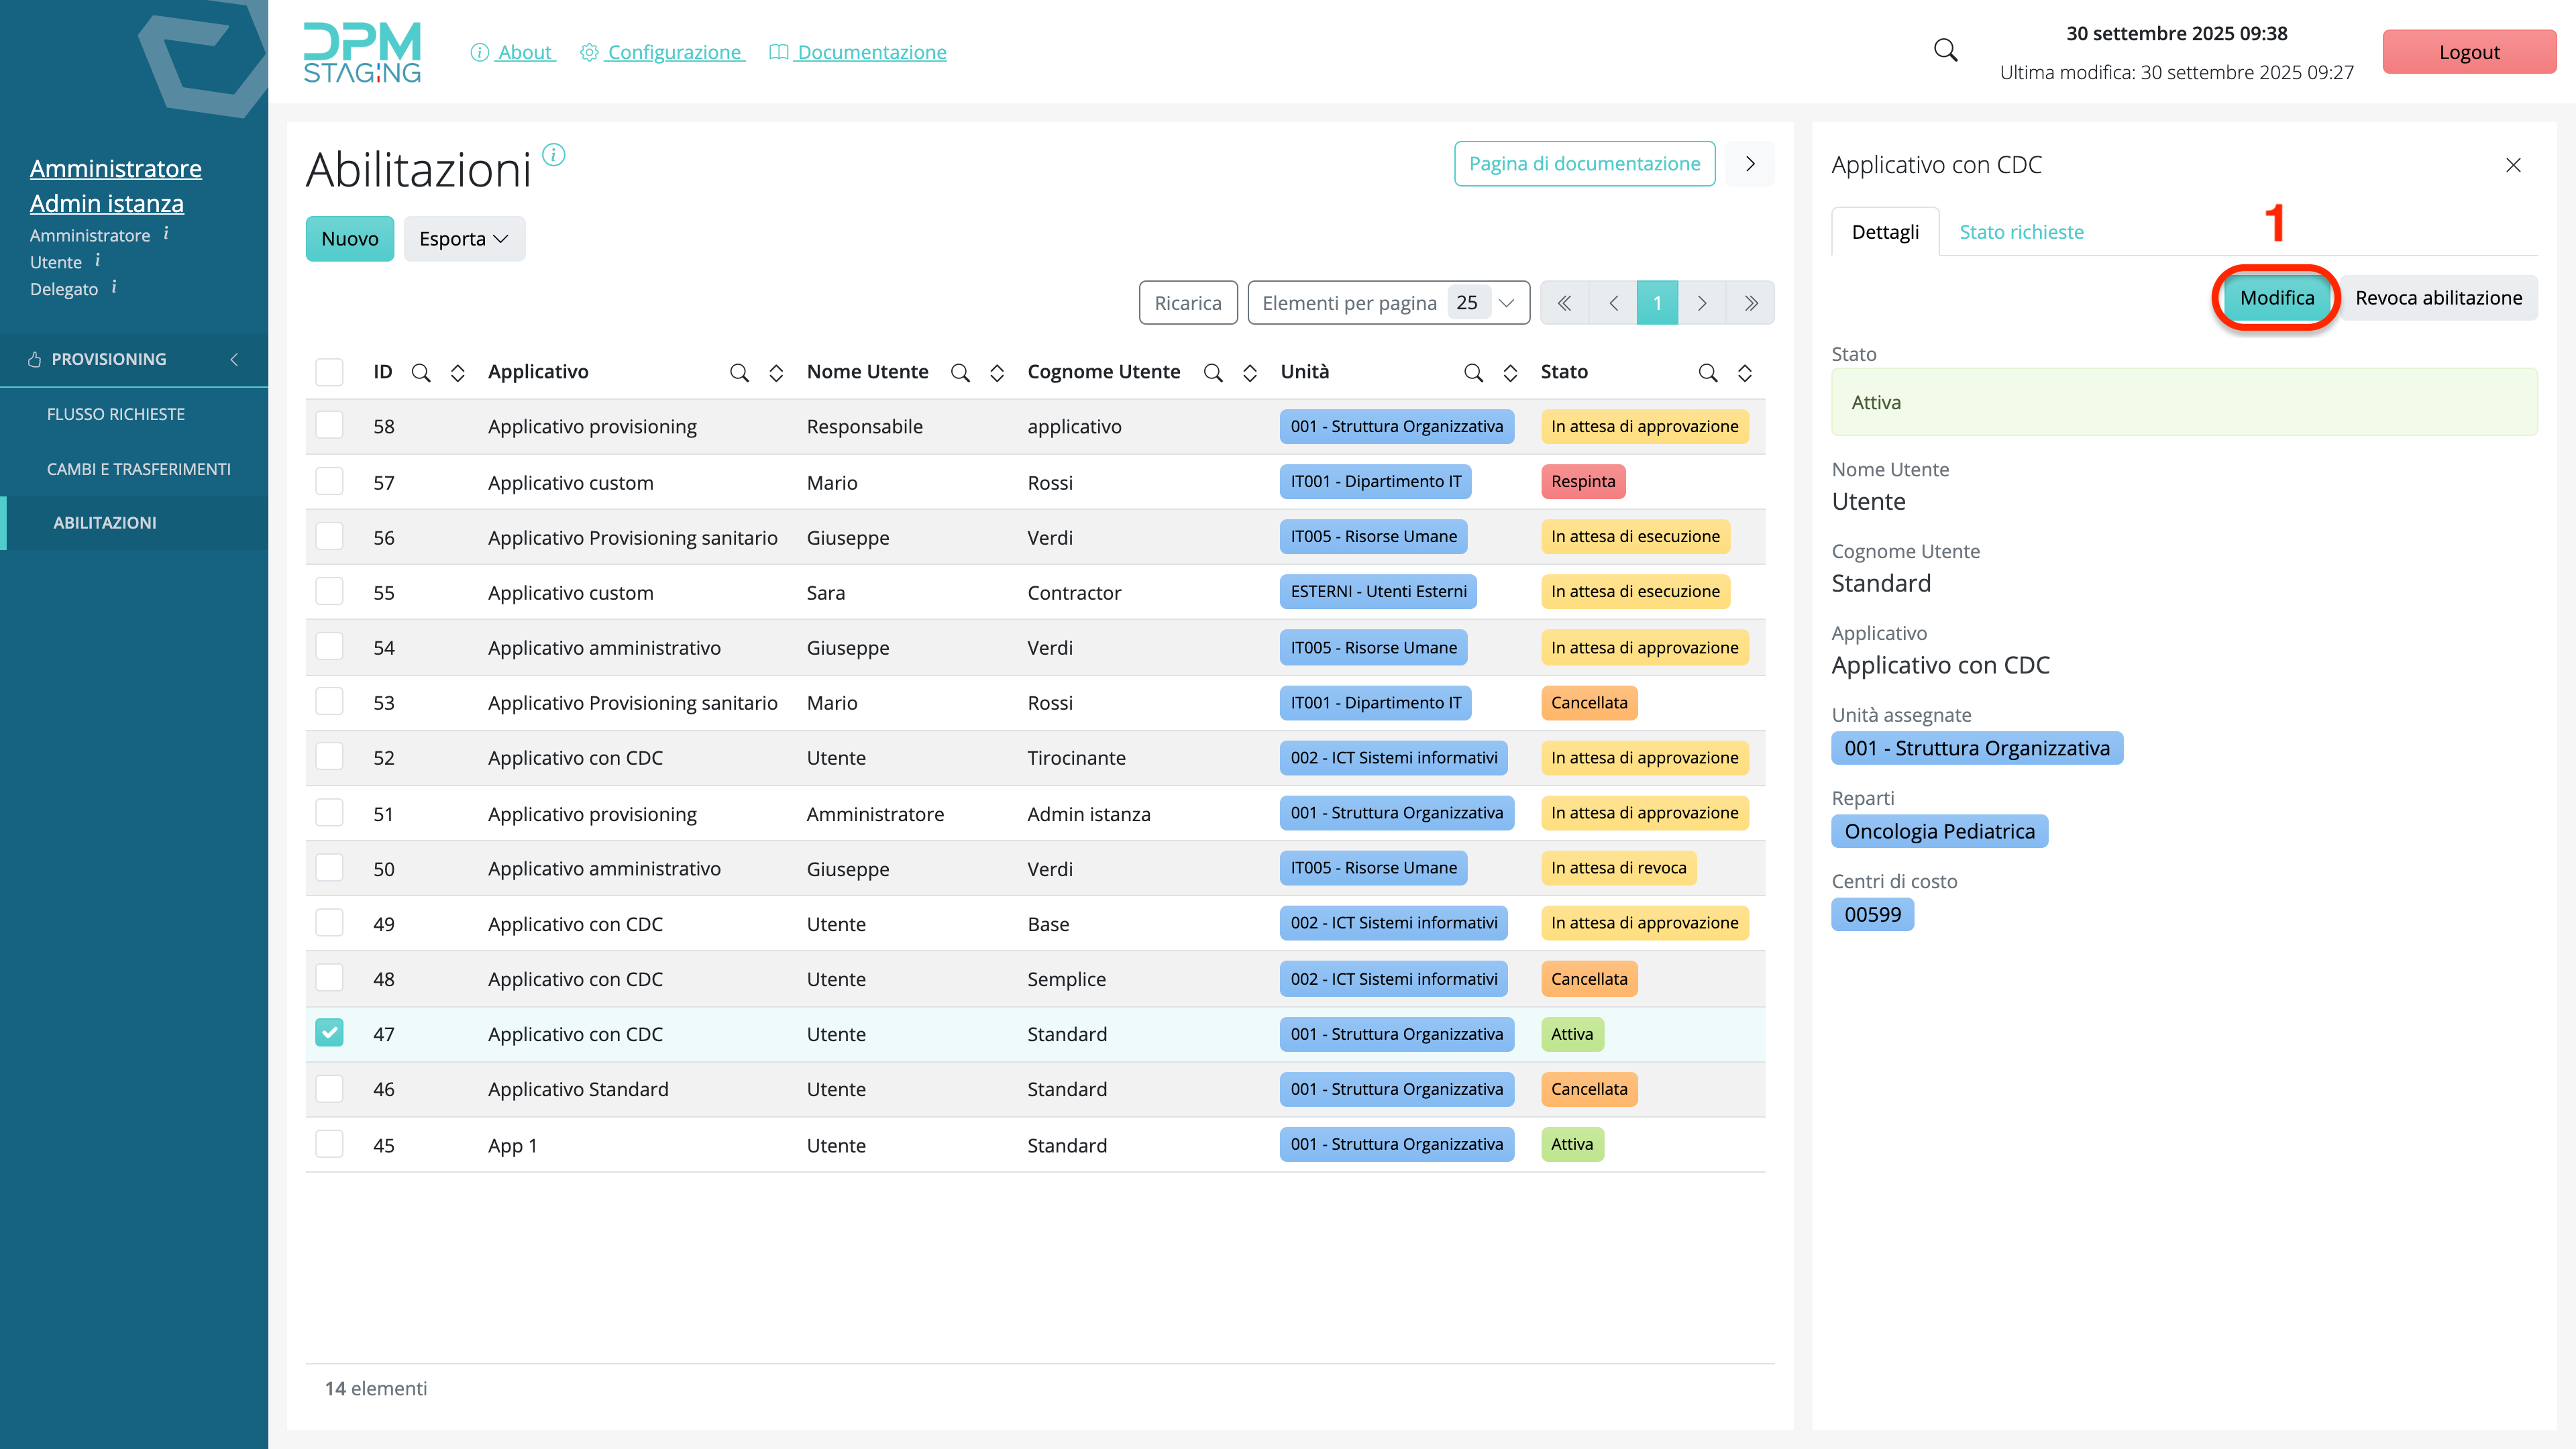Screen dimensions: 2576x1449
Task: Sort table by ID column
Action: click(x=457, y=373)
